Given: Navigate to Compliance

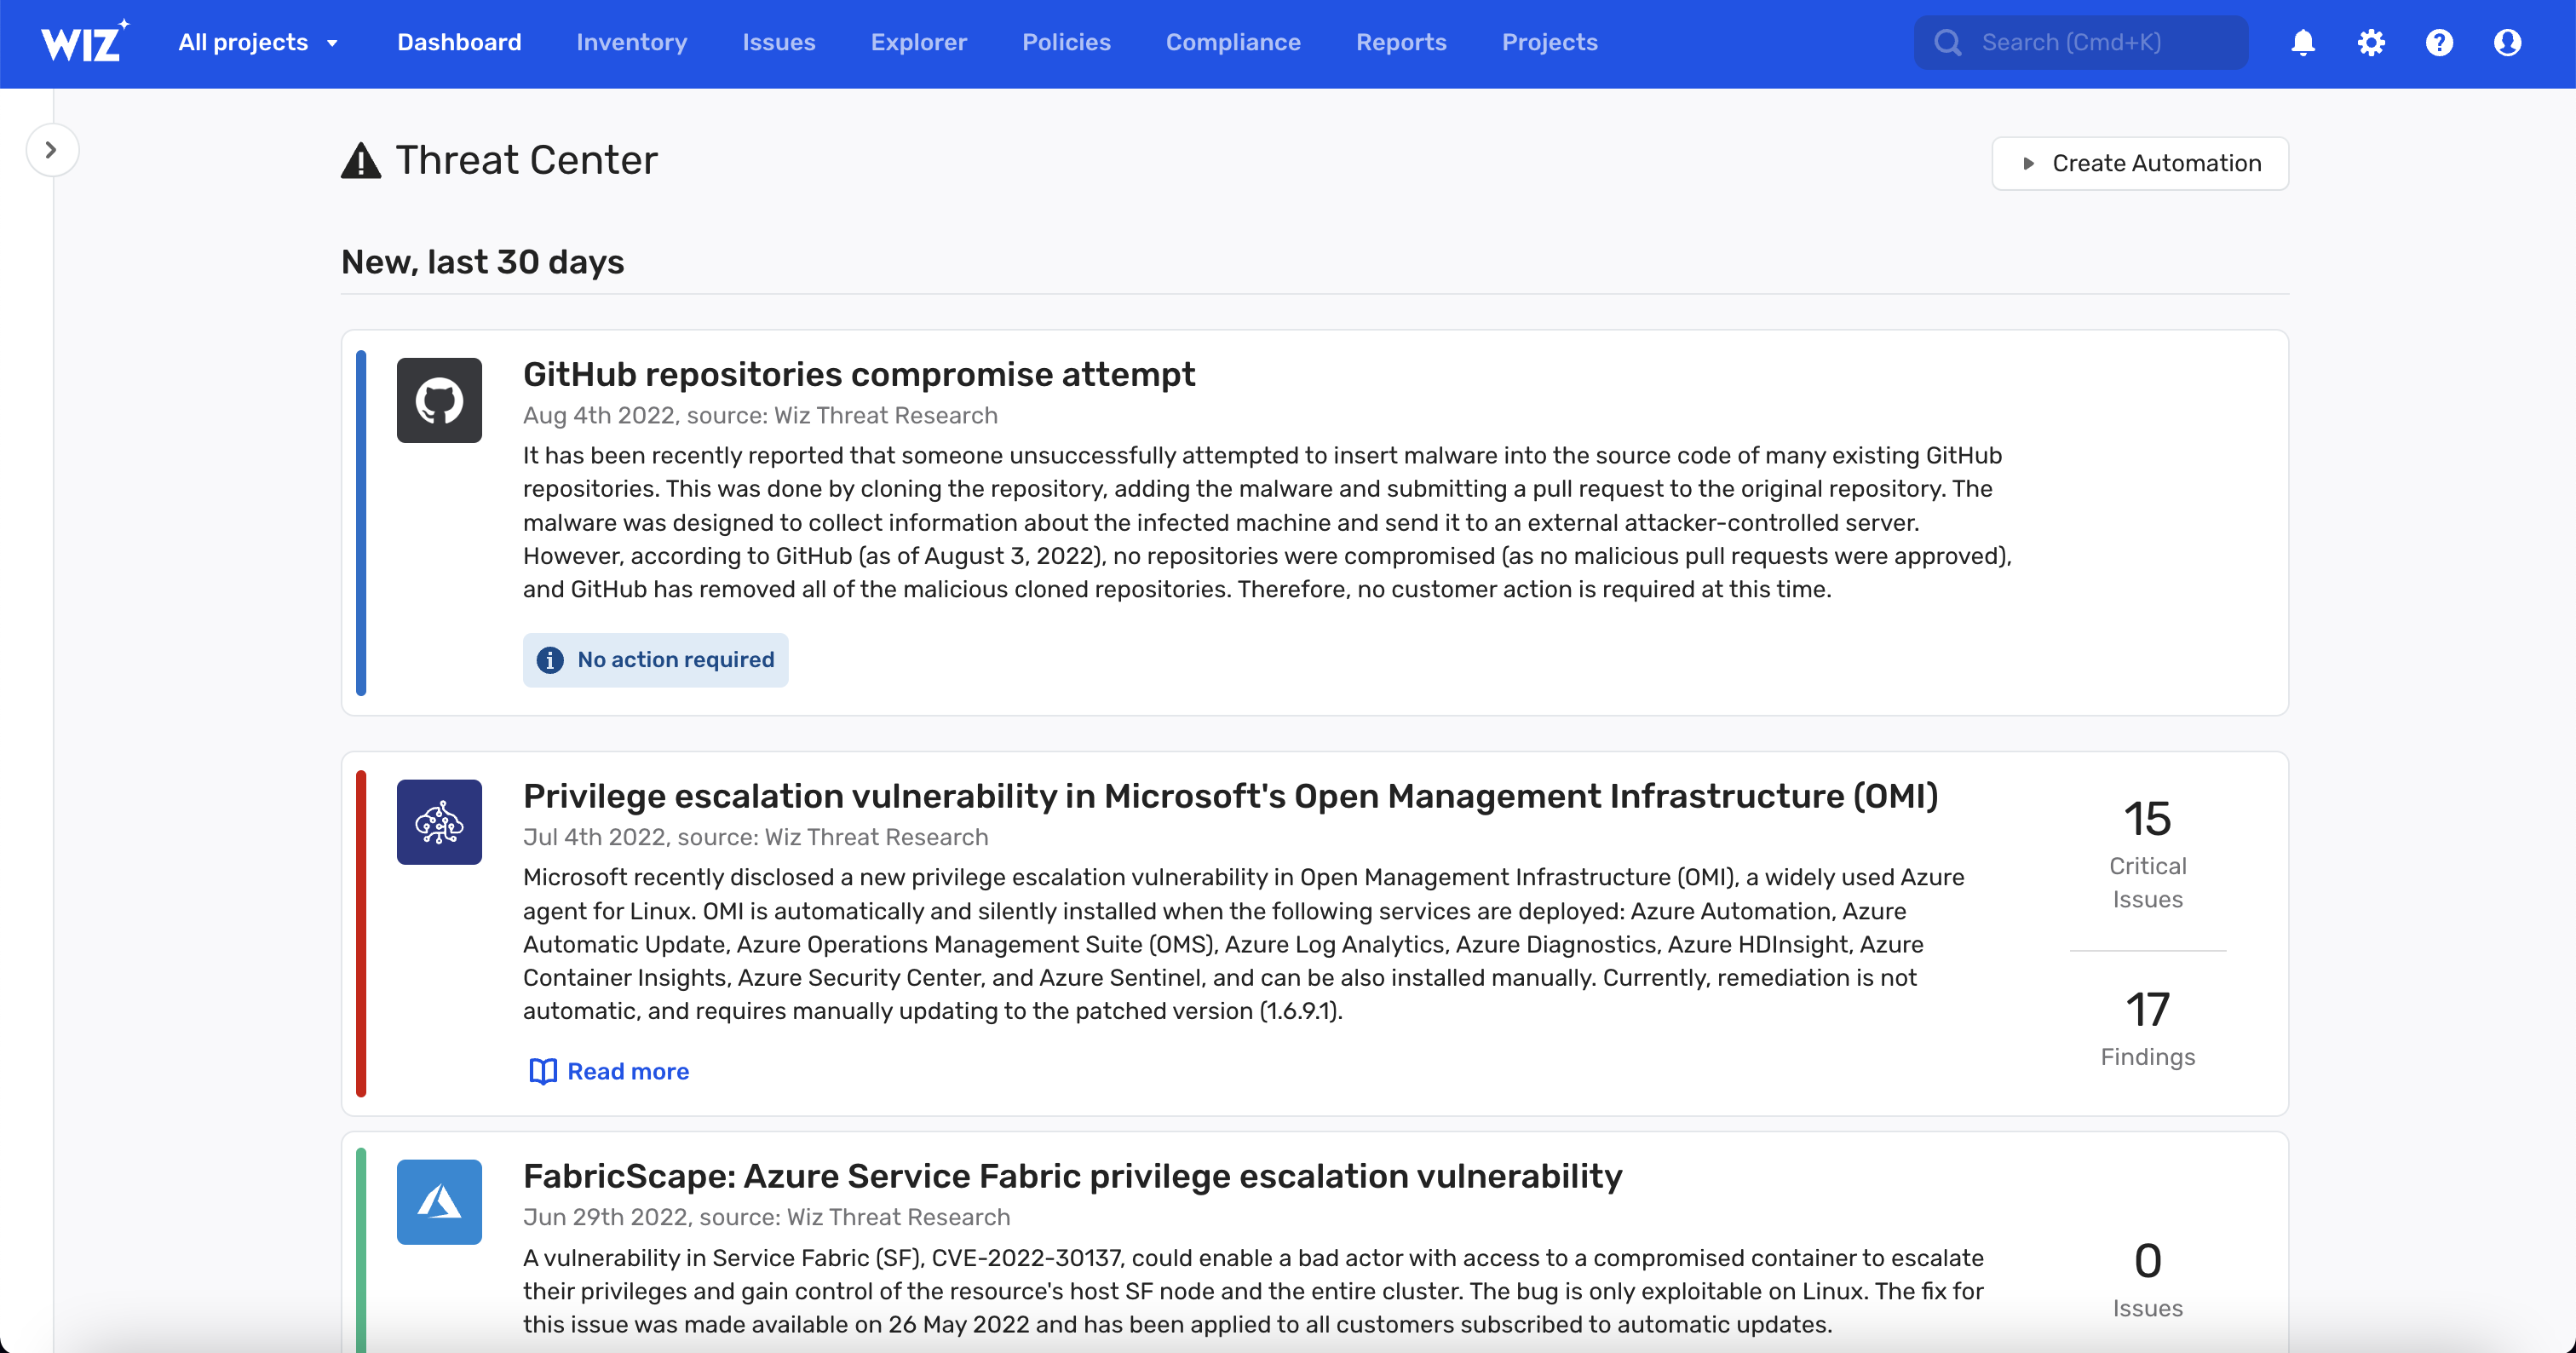Looking at the screenshot, I should [1233, 42].
